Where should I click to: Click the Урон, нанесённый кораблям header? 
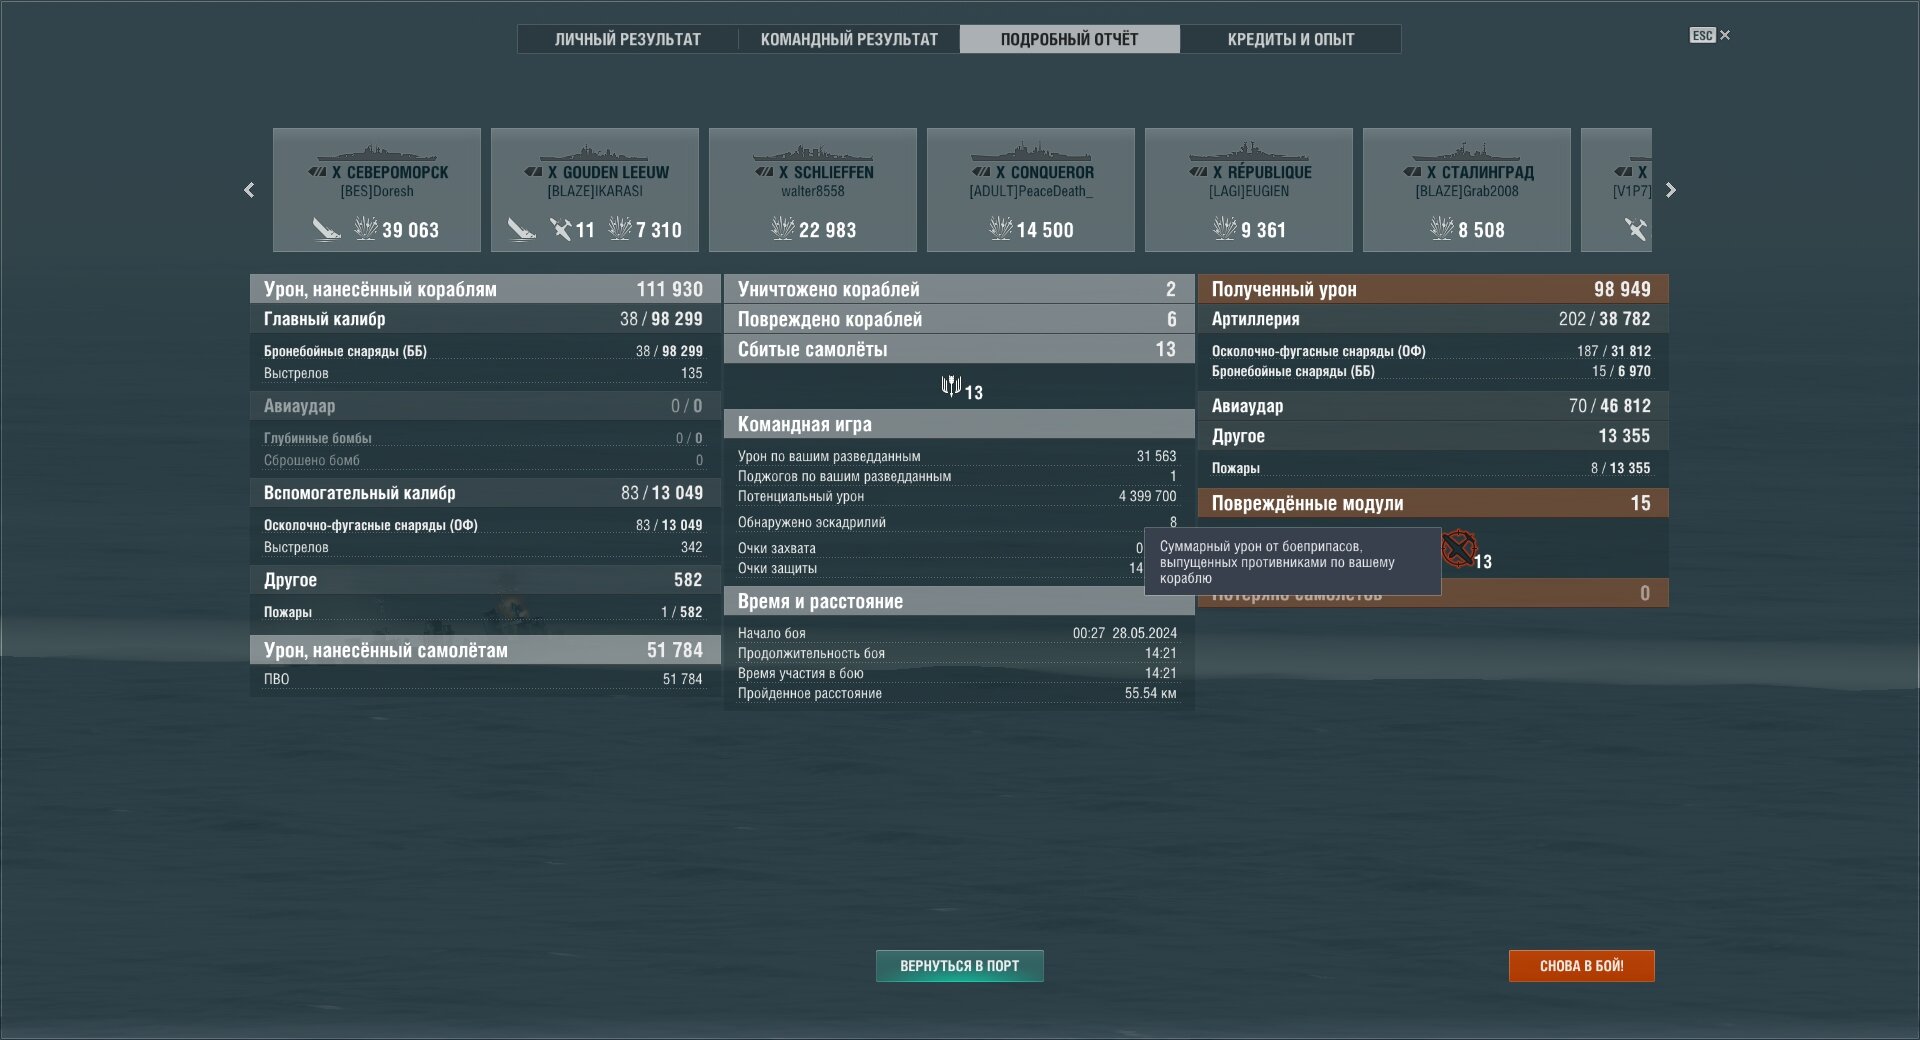click(x=484, y=289)
